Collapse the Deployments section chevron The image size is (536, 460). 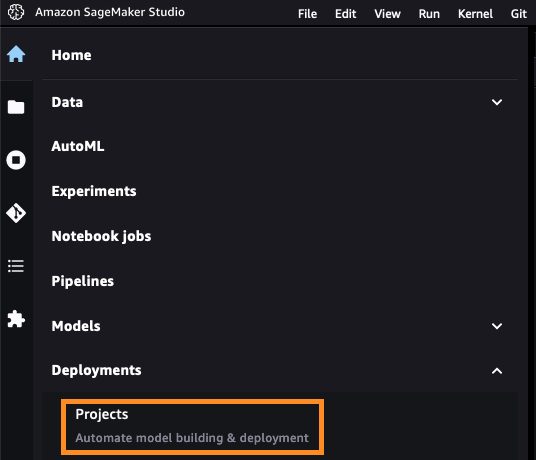pyautogui.click(x=497, y=371)
